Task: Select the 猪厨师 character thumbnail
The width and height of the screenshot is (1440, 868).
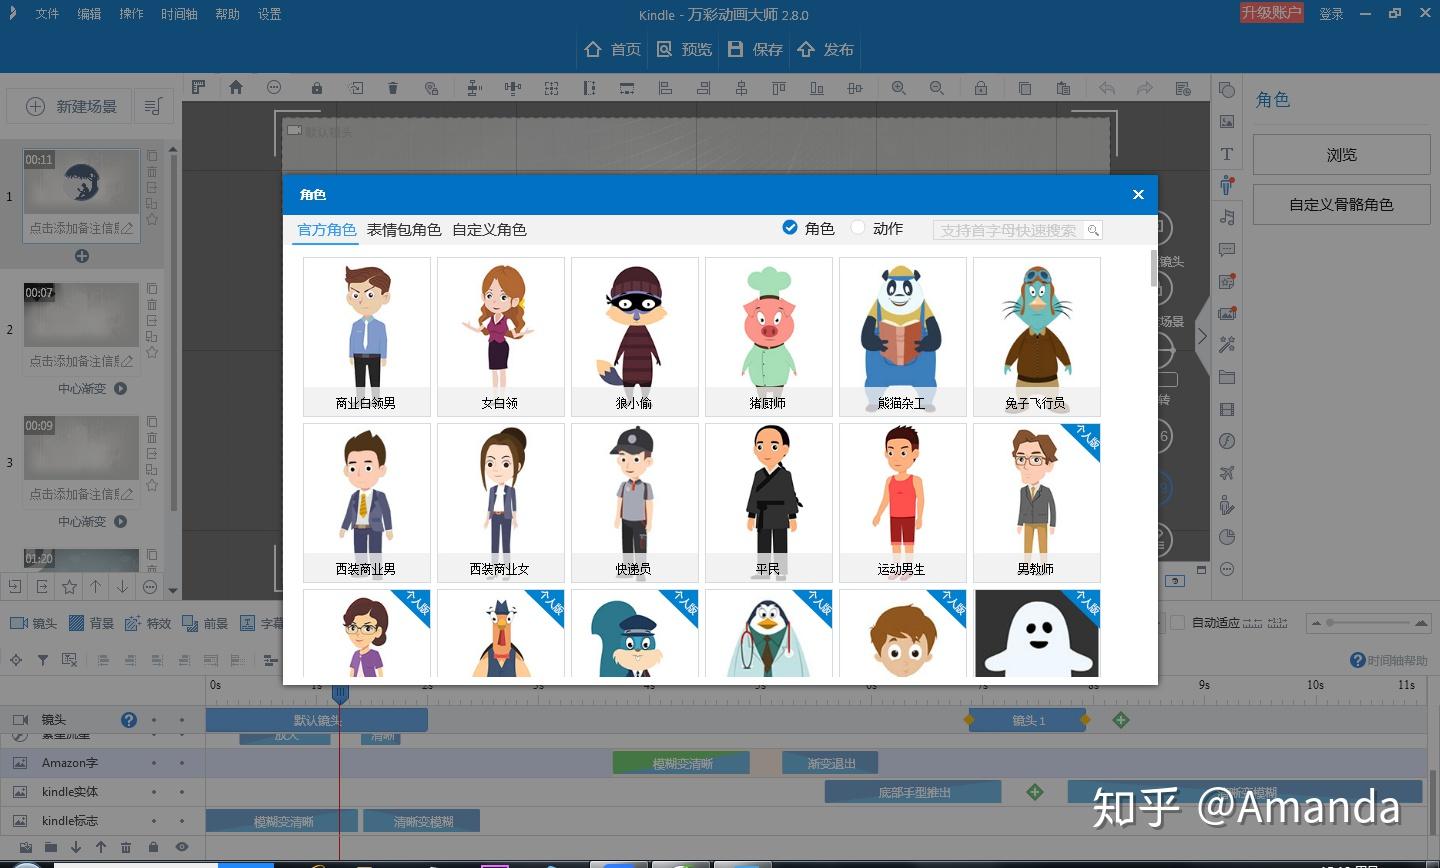Action: (x=769, y=337)
